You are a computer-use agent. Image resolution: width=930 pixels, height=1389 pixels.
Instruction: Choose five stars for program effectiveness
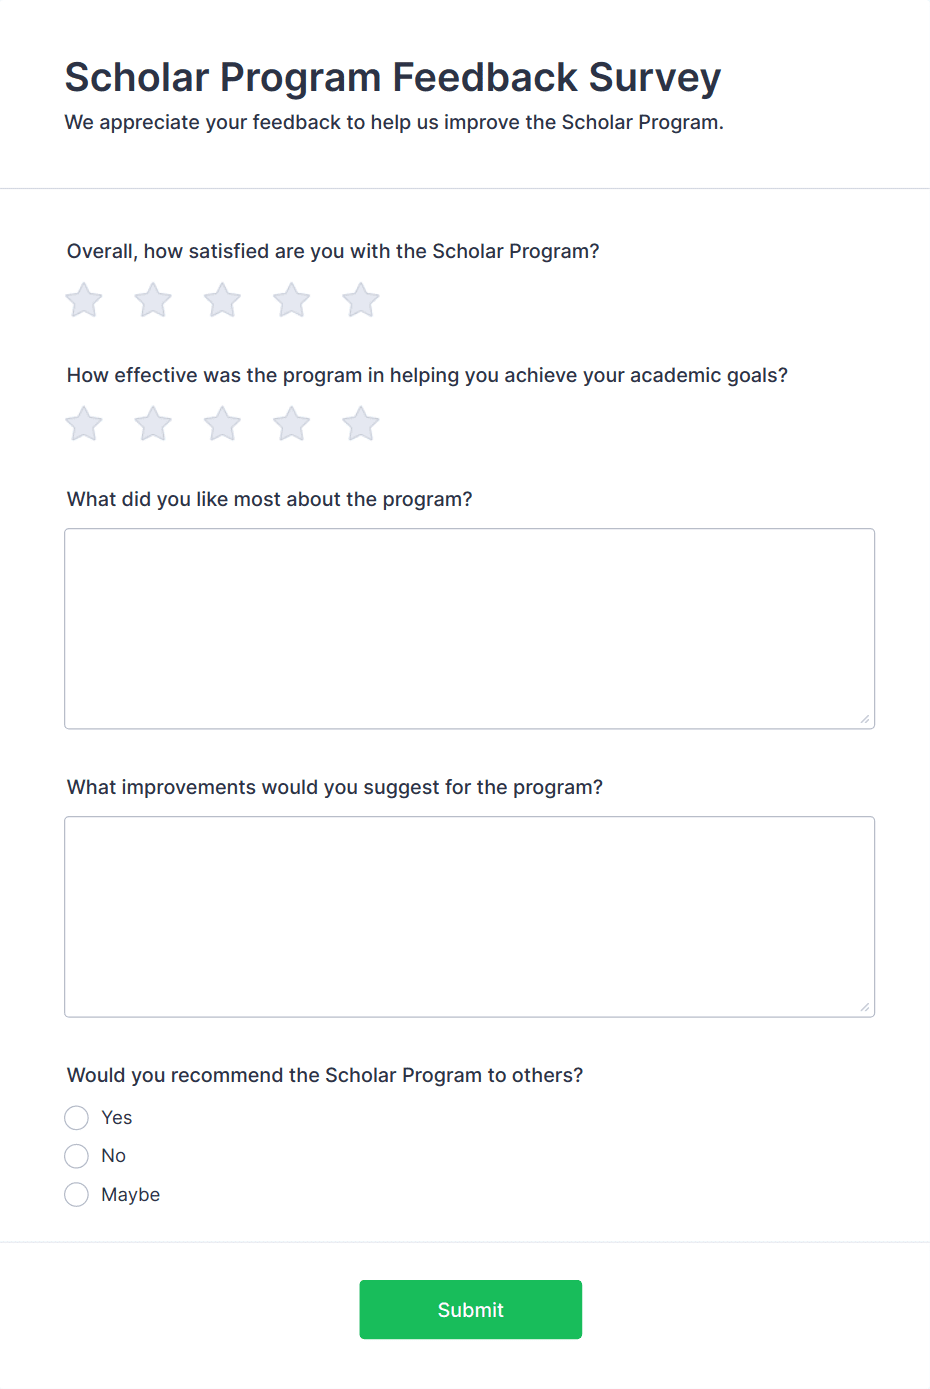(360, 424)
